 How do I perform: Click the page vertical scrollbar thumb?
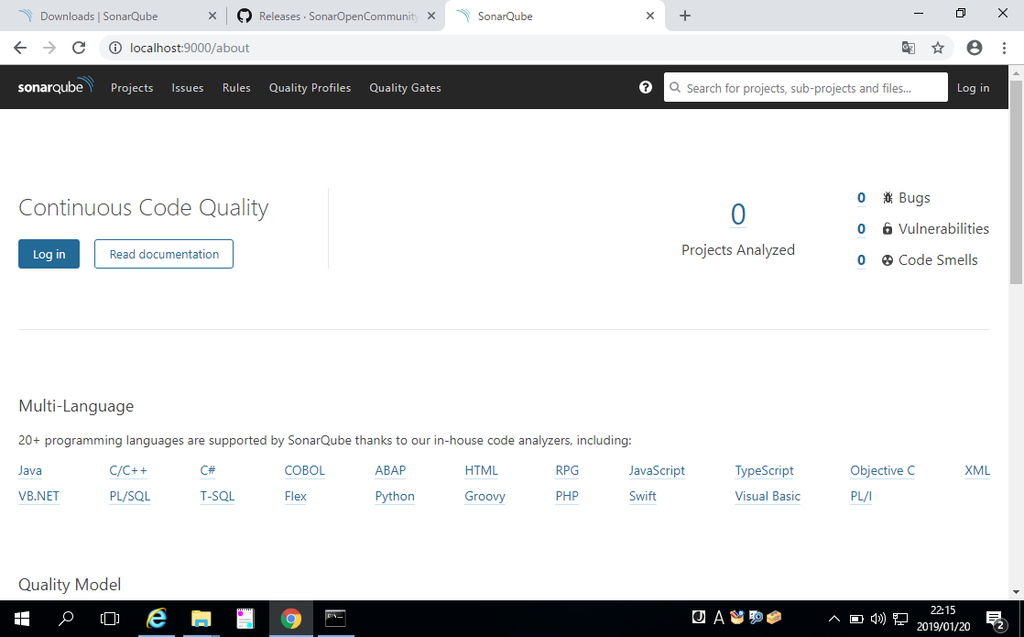pyautogui.click(x=1016, y=182)
